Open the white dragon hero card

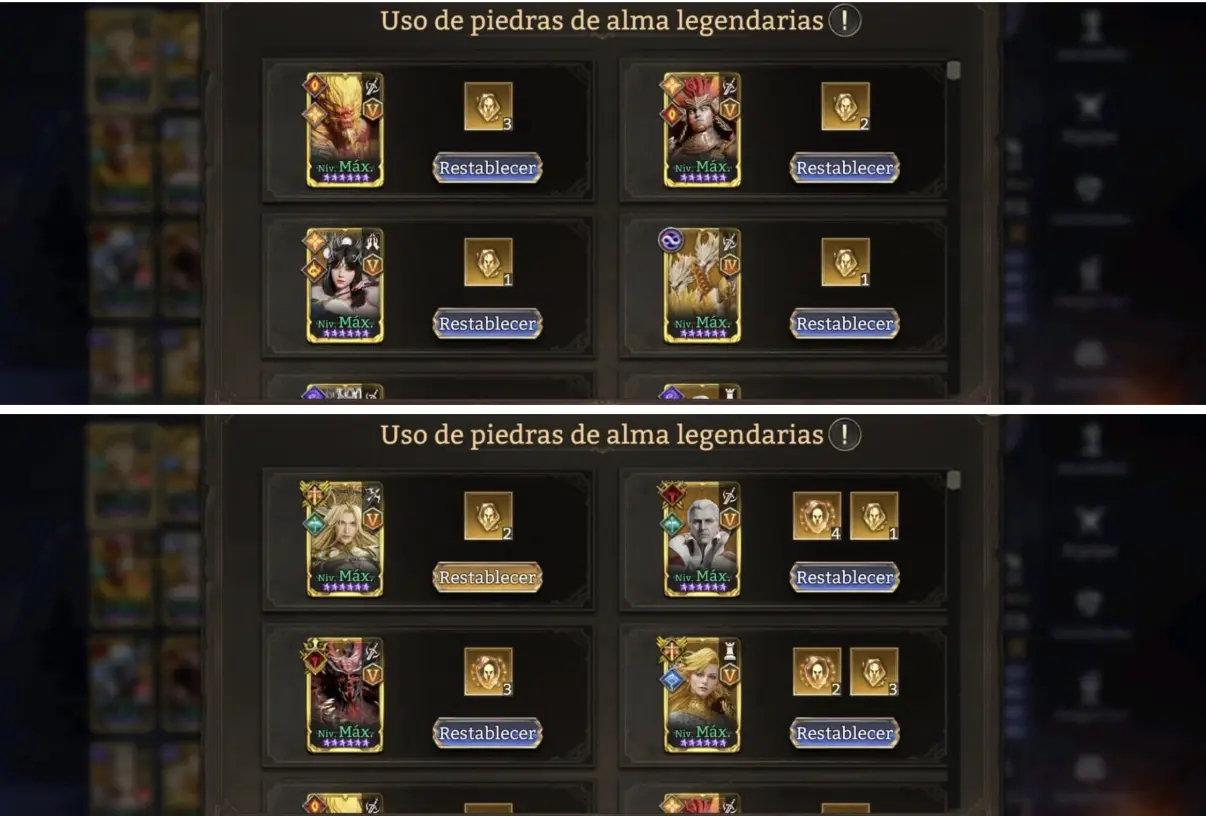click(x=702, y=286)
